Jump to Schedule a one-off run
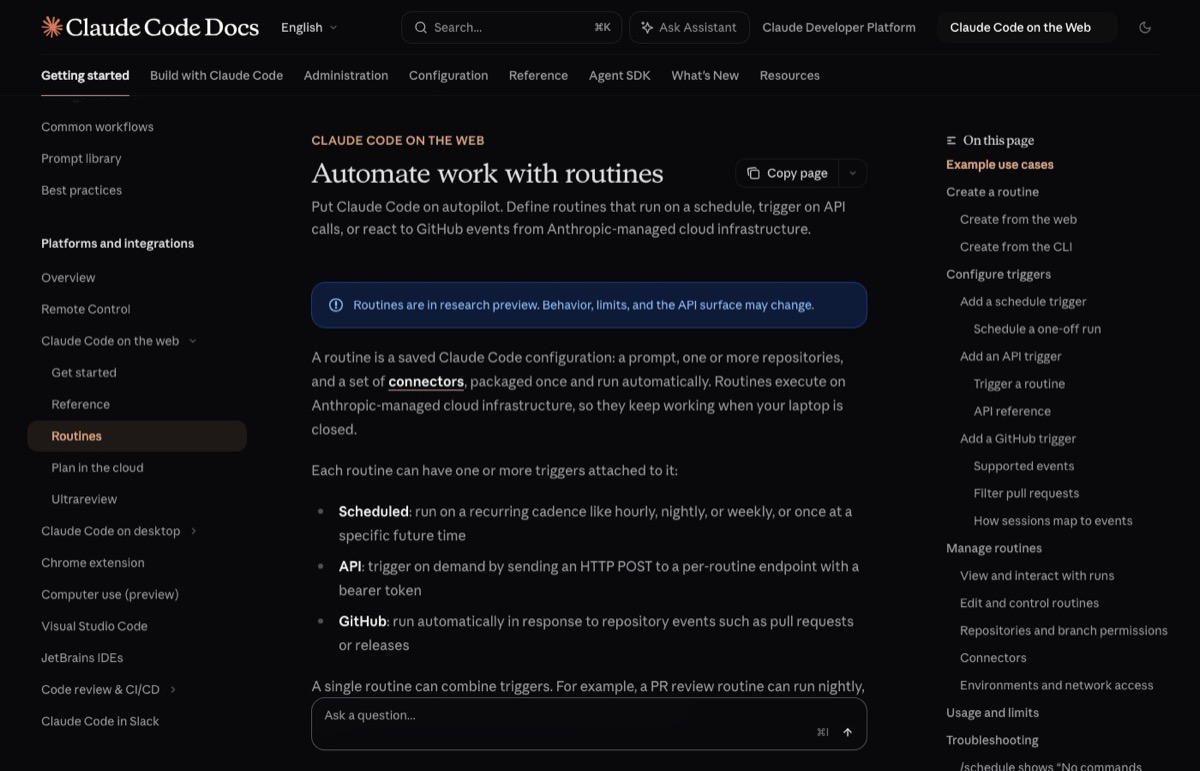 1037,329
